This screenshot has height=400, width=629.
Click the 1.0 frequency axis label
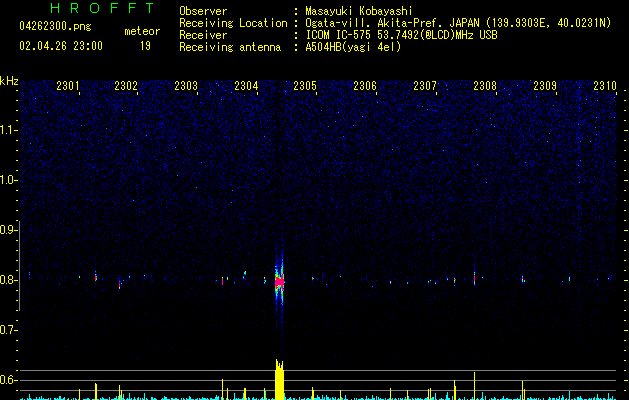(8, 180)
